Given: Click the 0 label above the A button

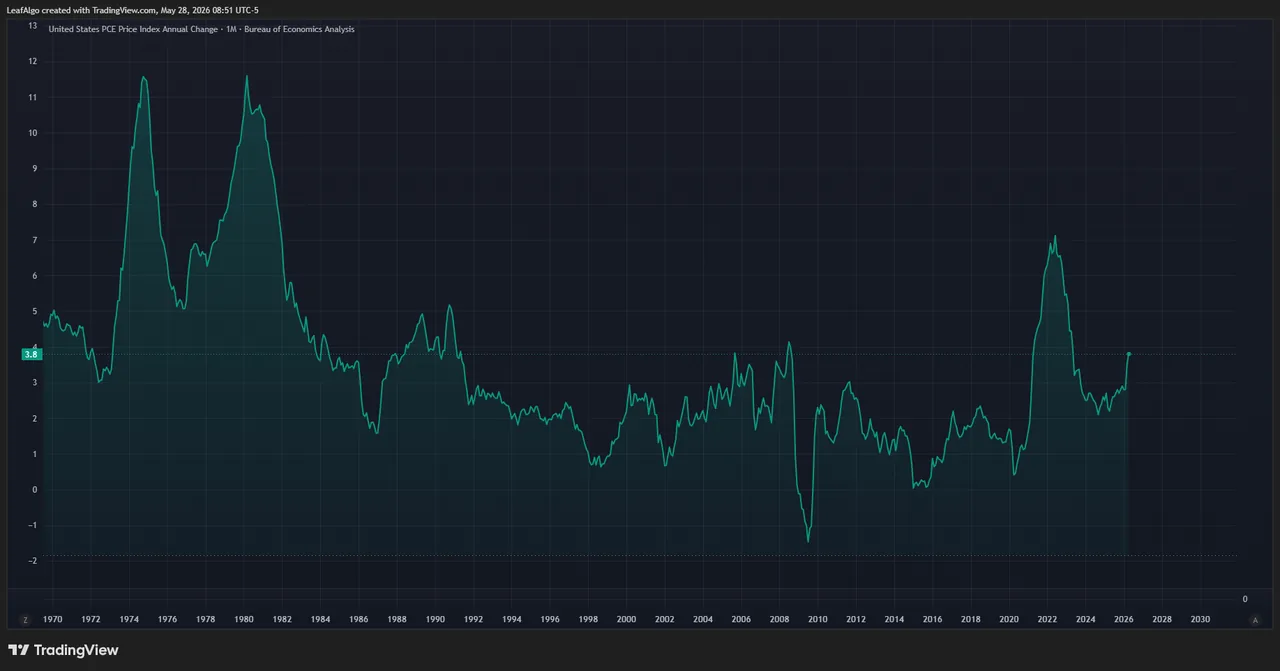Looking at the screenshot, I should click(x=1245, y=599).
